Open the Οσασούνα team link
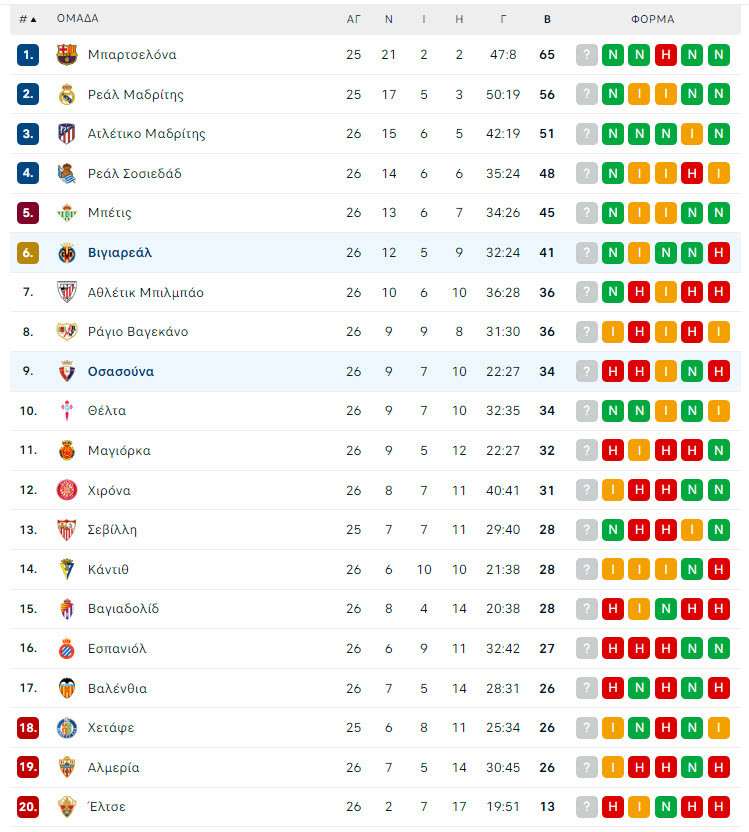Screen dimensions: 749x832 click(121, 371)
